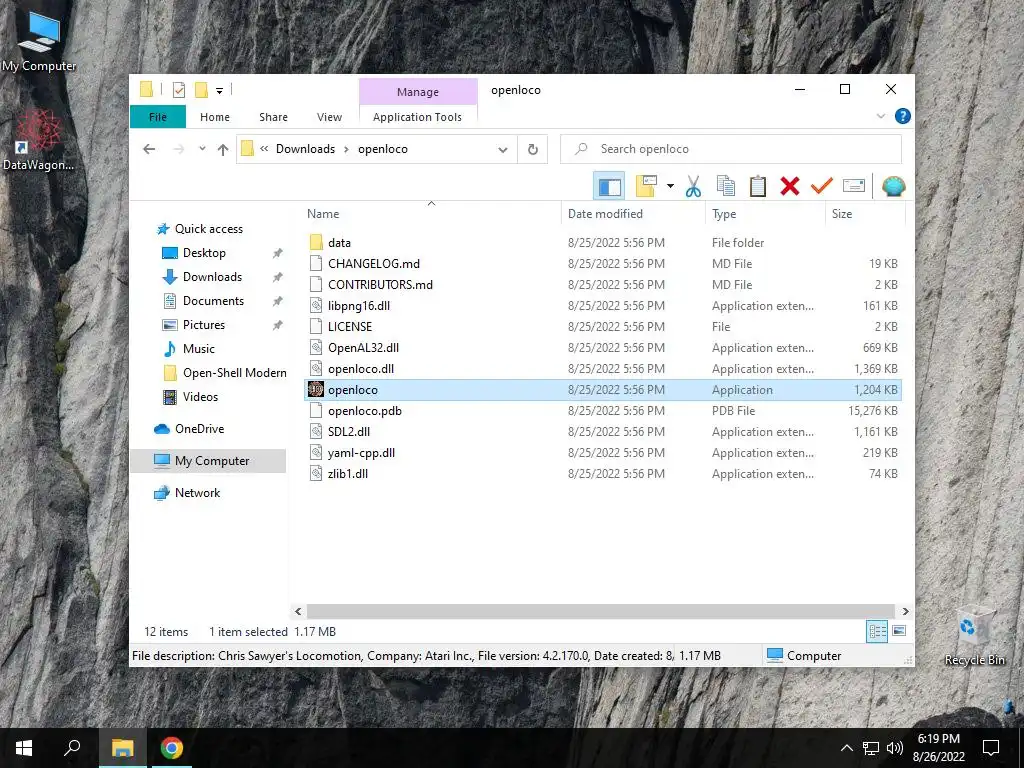1024x768 pixels.
Task: Select Downloads in the navigation pane
Action: [212, 277]
